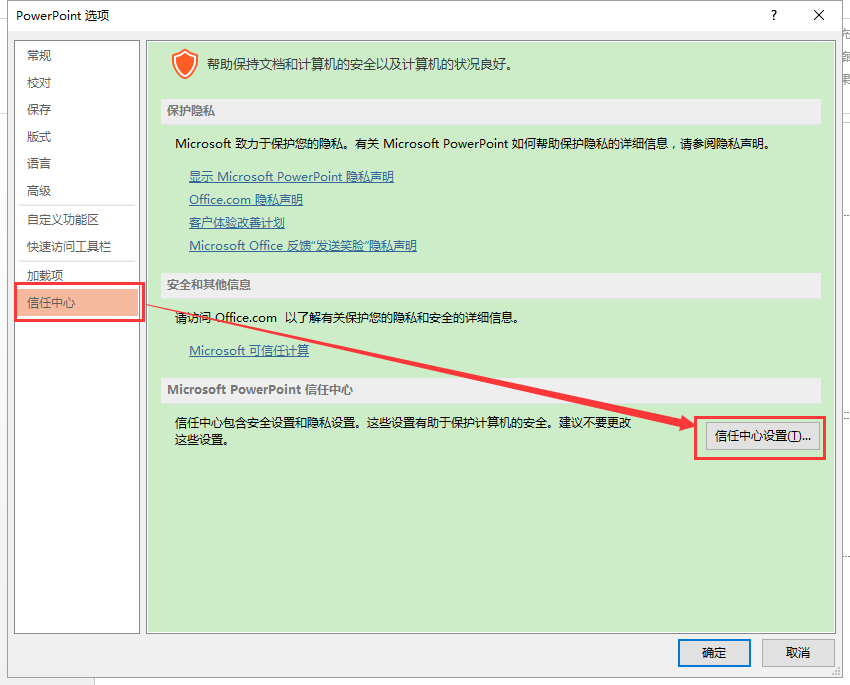The width and height of the screenshot is (850, 685).
Task: Click the orange shield security icon
Action: click(x=185, y=64)
